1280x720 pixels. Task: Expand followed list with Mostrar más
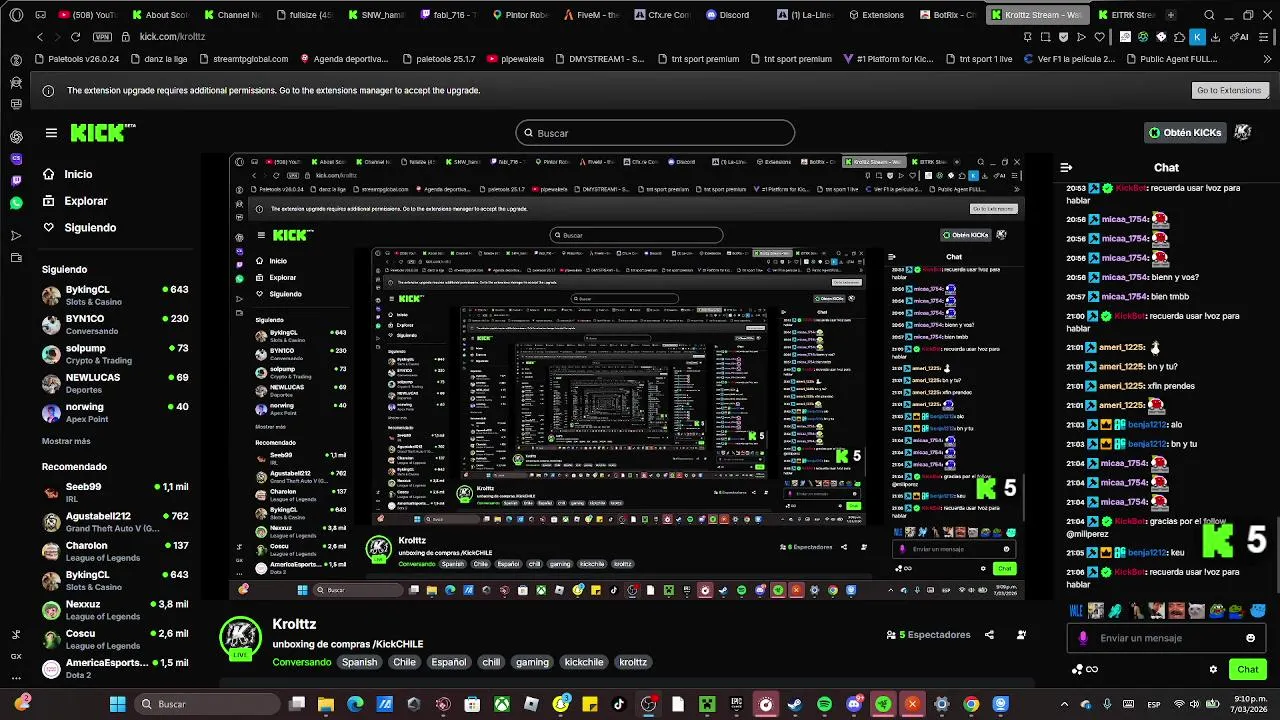[x=66, y=441]
